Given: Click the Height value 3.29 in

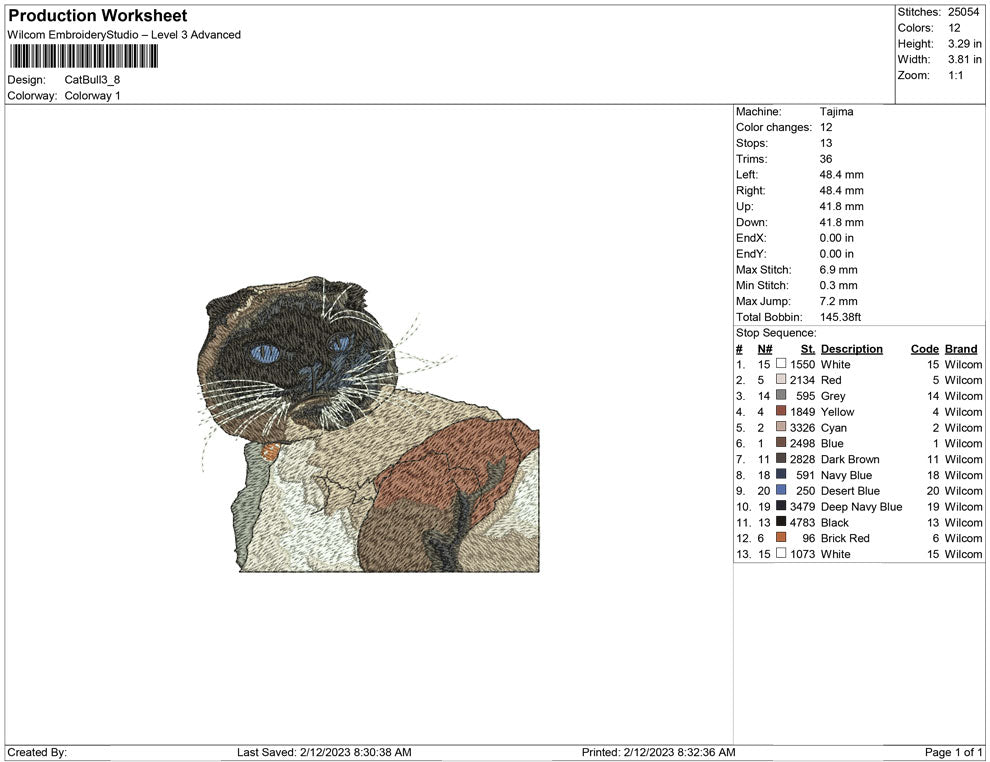Looking at the screenshot, I should [x=965, y=44].
